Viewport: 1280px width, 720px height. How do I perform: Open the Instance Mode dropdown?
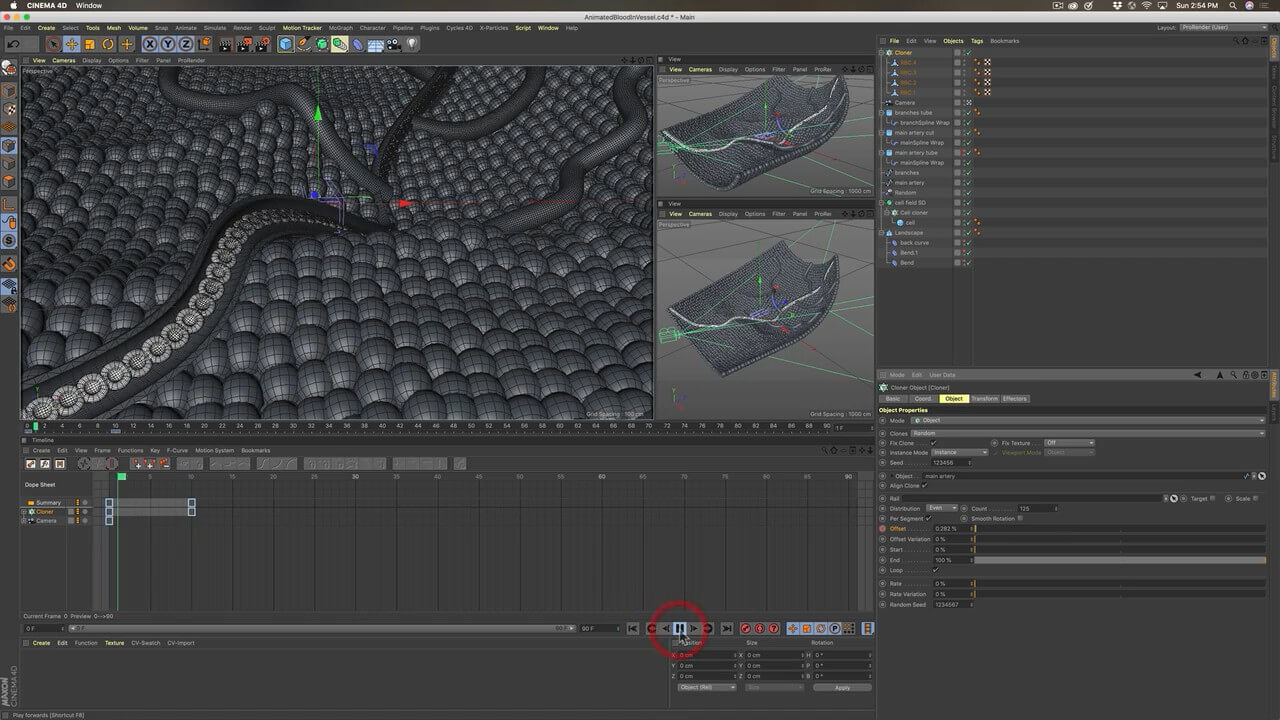pos(960,452)
